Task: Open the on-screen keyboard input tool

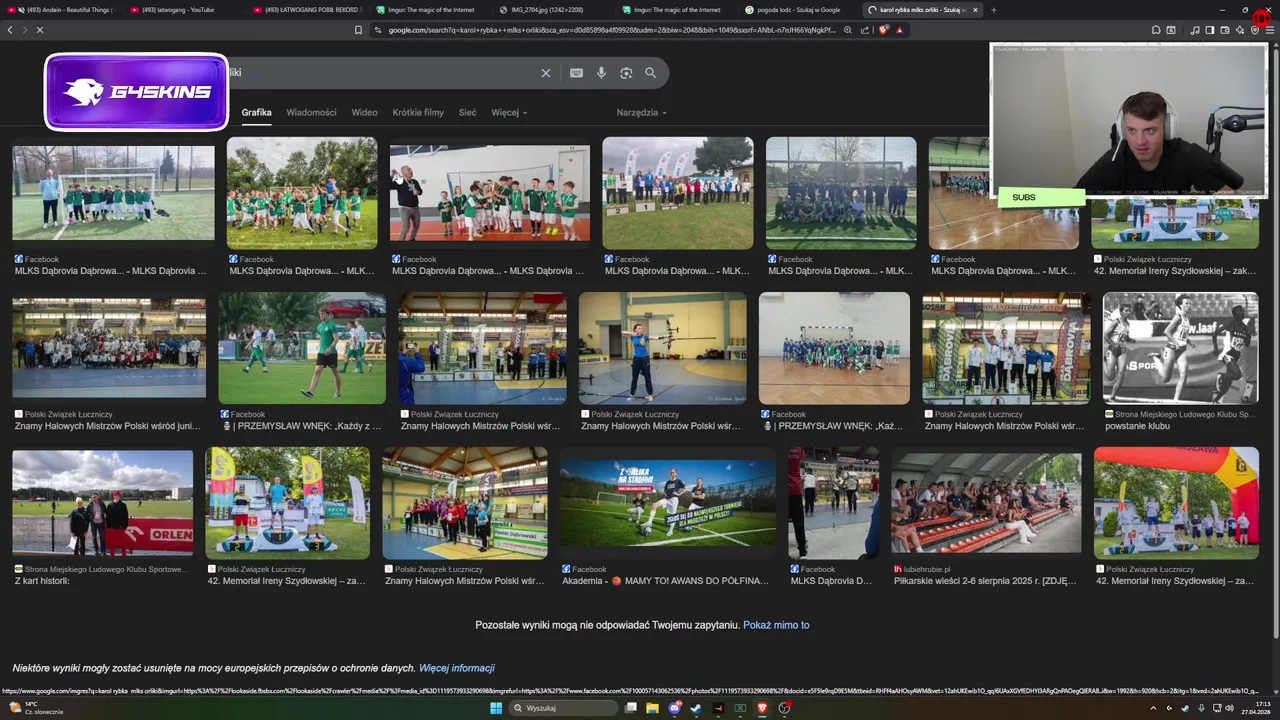Action: [576, 73]
